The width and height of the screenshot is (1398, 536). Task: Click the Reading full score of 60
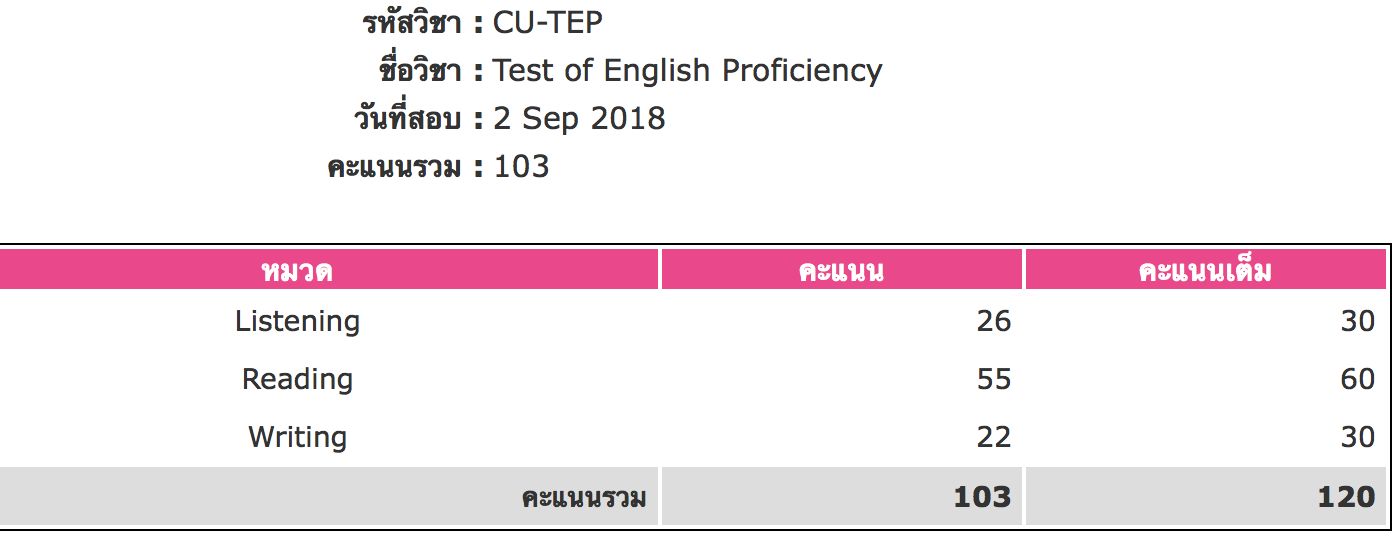(1357, 379)
